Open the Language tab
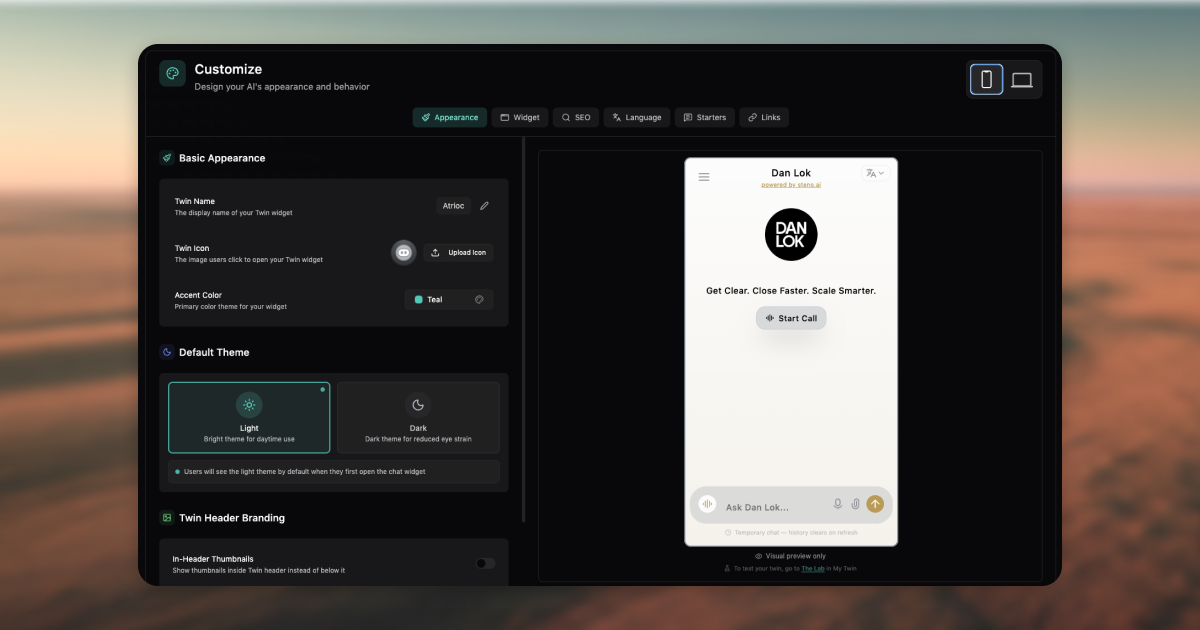Viewport: 1200px width, 630px height. (x=637, y=117)
